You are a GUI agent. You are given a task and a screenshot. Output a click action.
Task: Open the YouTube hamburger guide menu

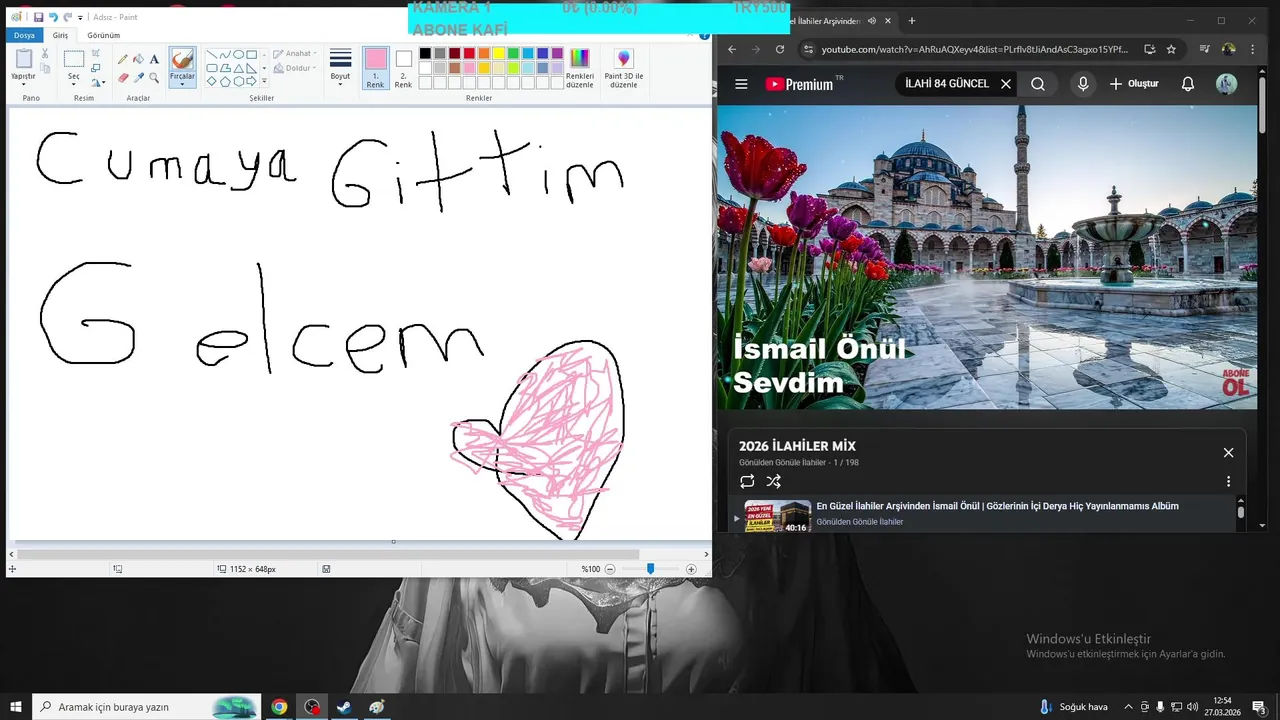click(741, 84)
